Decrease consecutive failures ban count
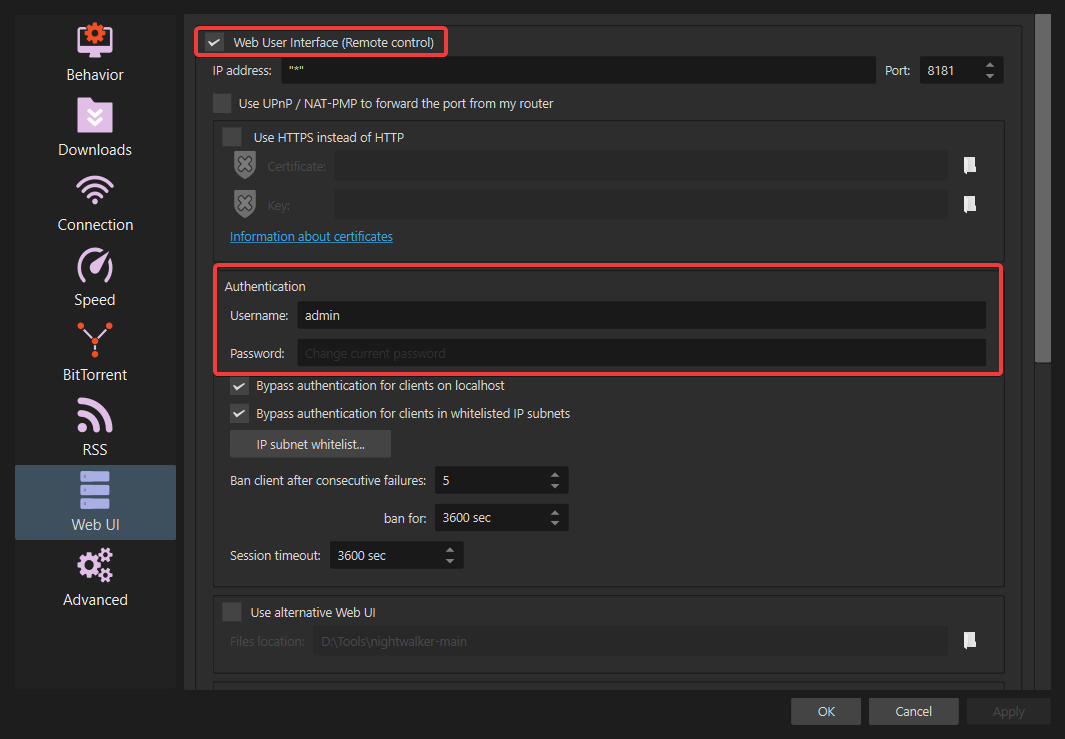This screenshot has height=739, width=1065. [x=555, y=486]
